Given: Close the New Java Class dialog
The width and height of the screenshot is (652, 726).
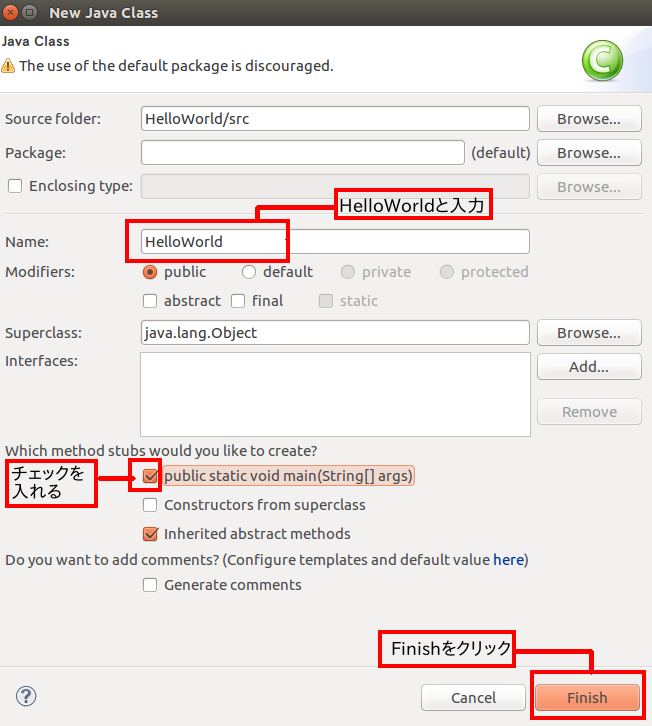Looking at the screenshot, I should (10, 13).
